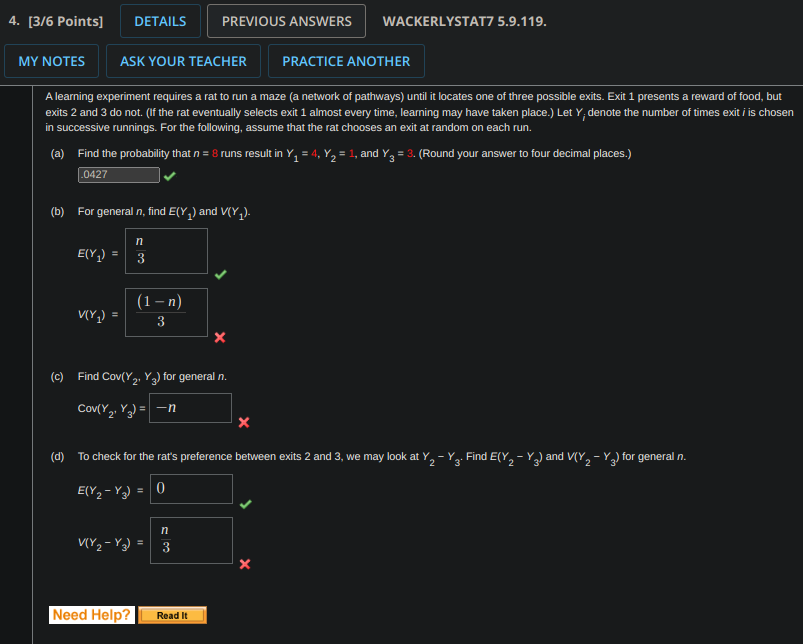Select the V(Y1) answer box
The image size is (803, 644).
pos(166,312)
